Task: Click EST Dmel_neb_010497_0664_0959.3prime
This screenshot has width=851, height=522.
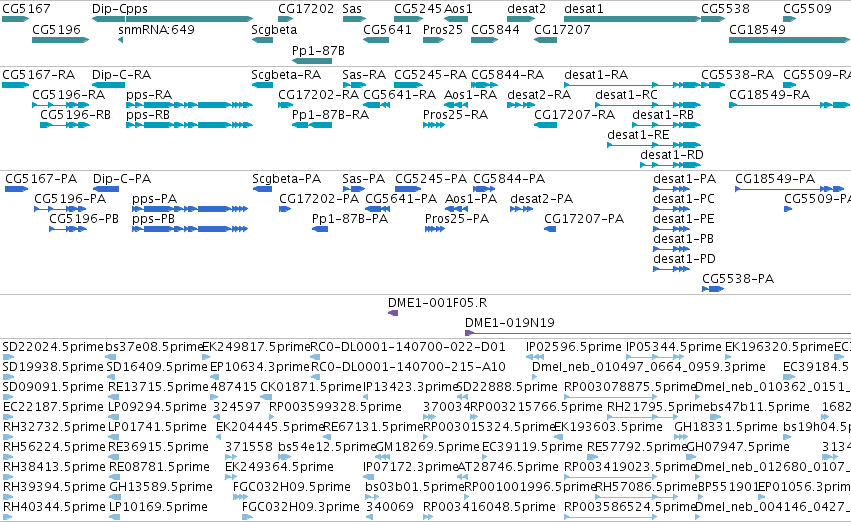Action: [x=649, y=367]
